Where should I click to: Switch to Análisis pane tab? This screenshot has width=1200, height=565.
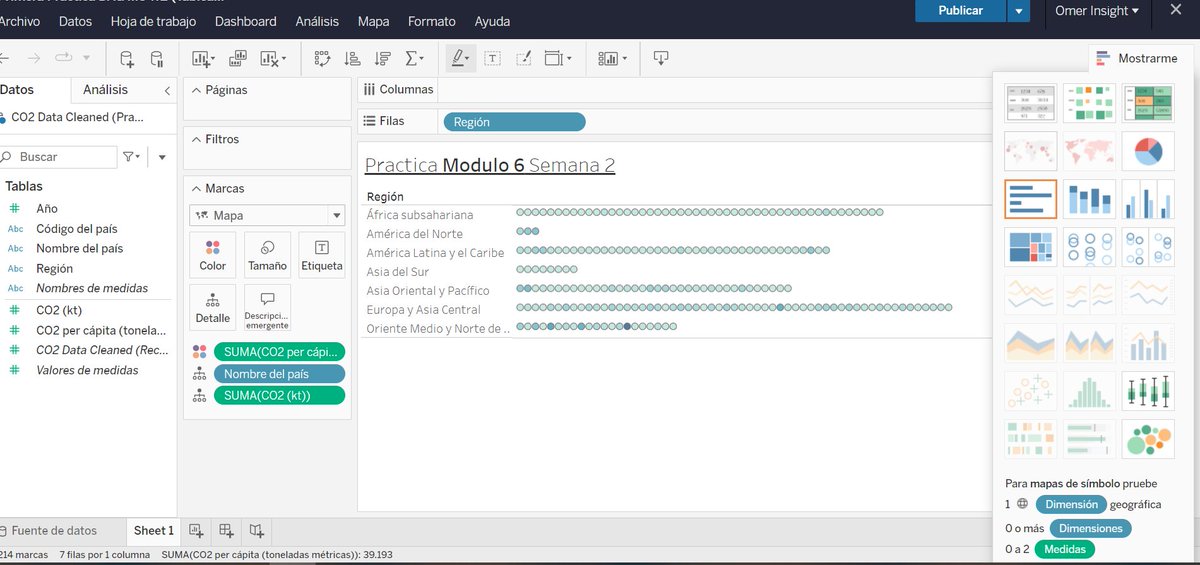[105, 90]
